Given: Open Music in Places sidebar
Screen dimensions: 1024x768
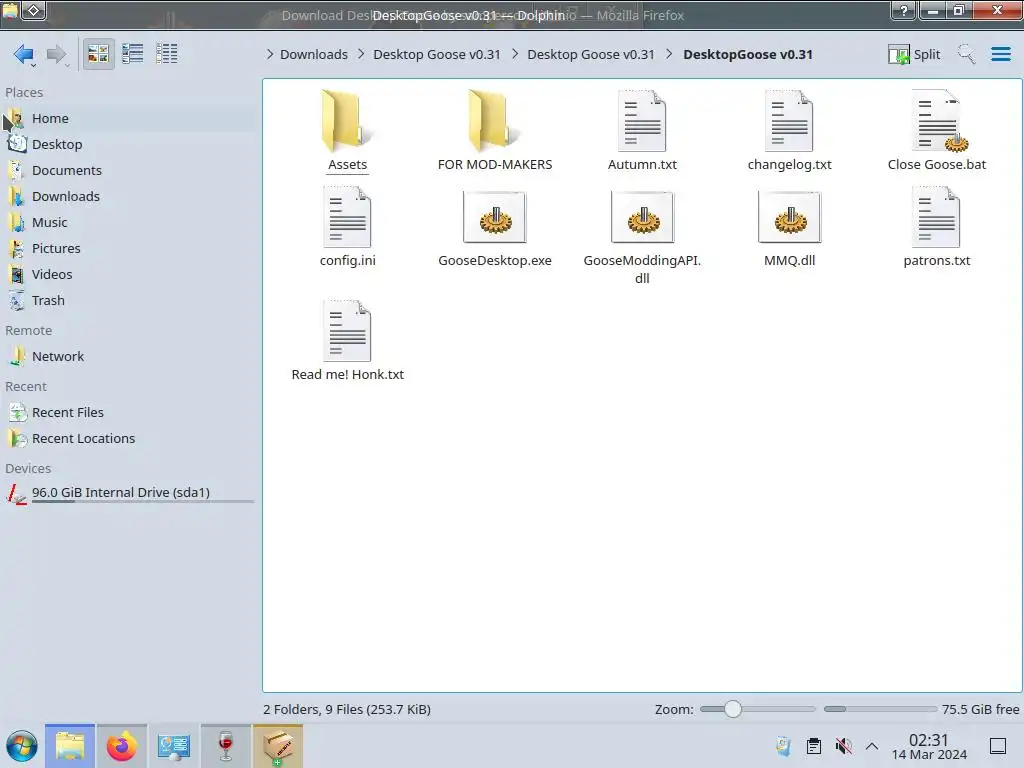Looking at the screenshot, I should (129, 223).
